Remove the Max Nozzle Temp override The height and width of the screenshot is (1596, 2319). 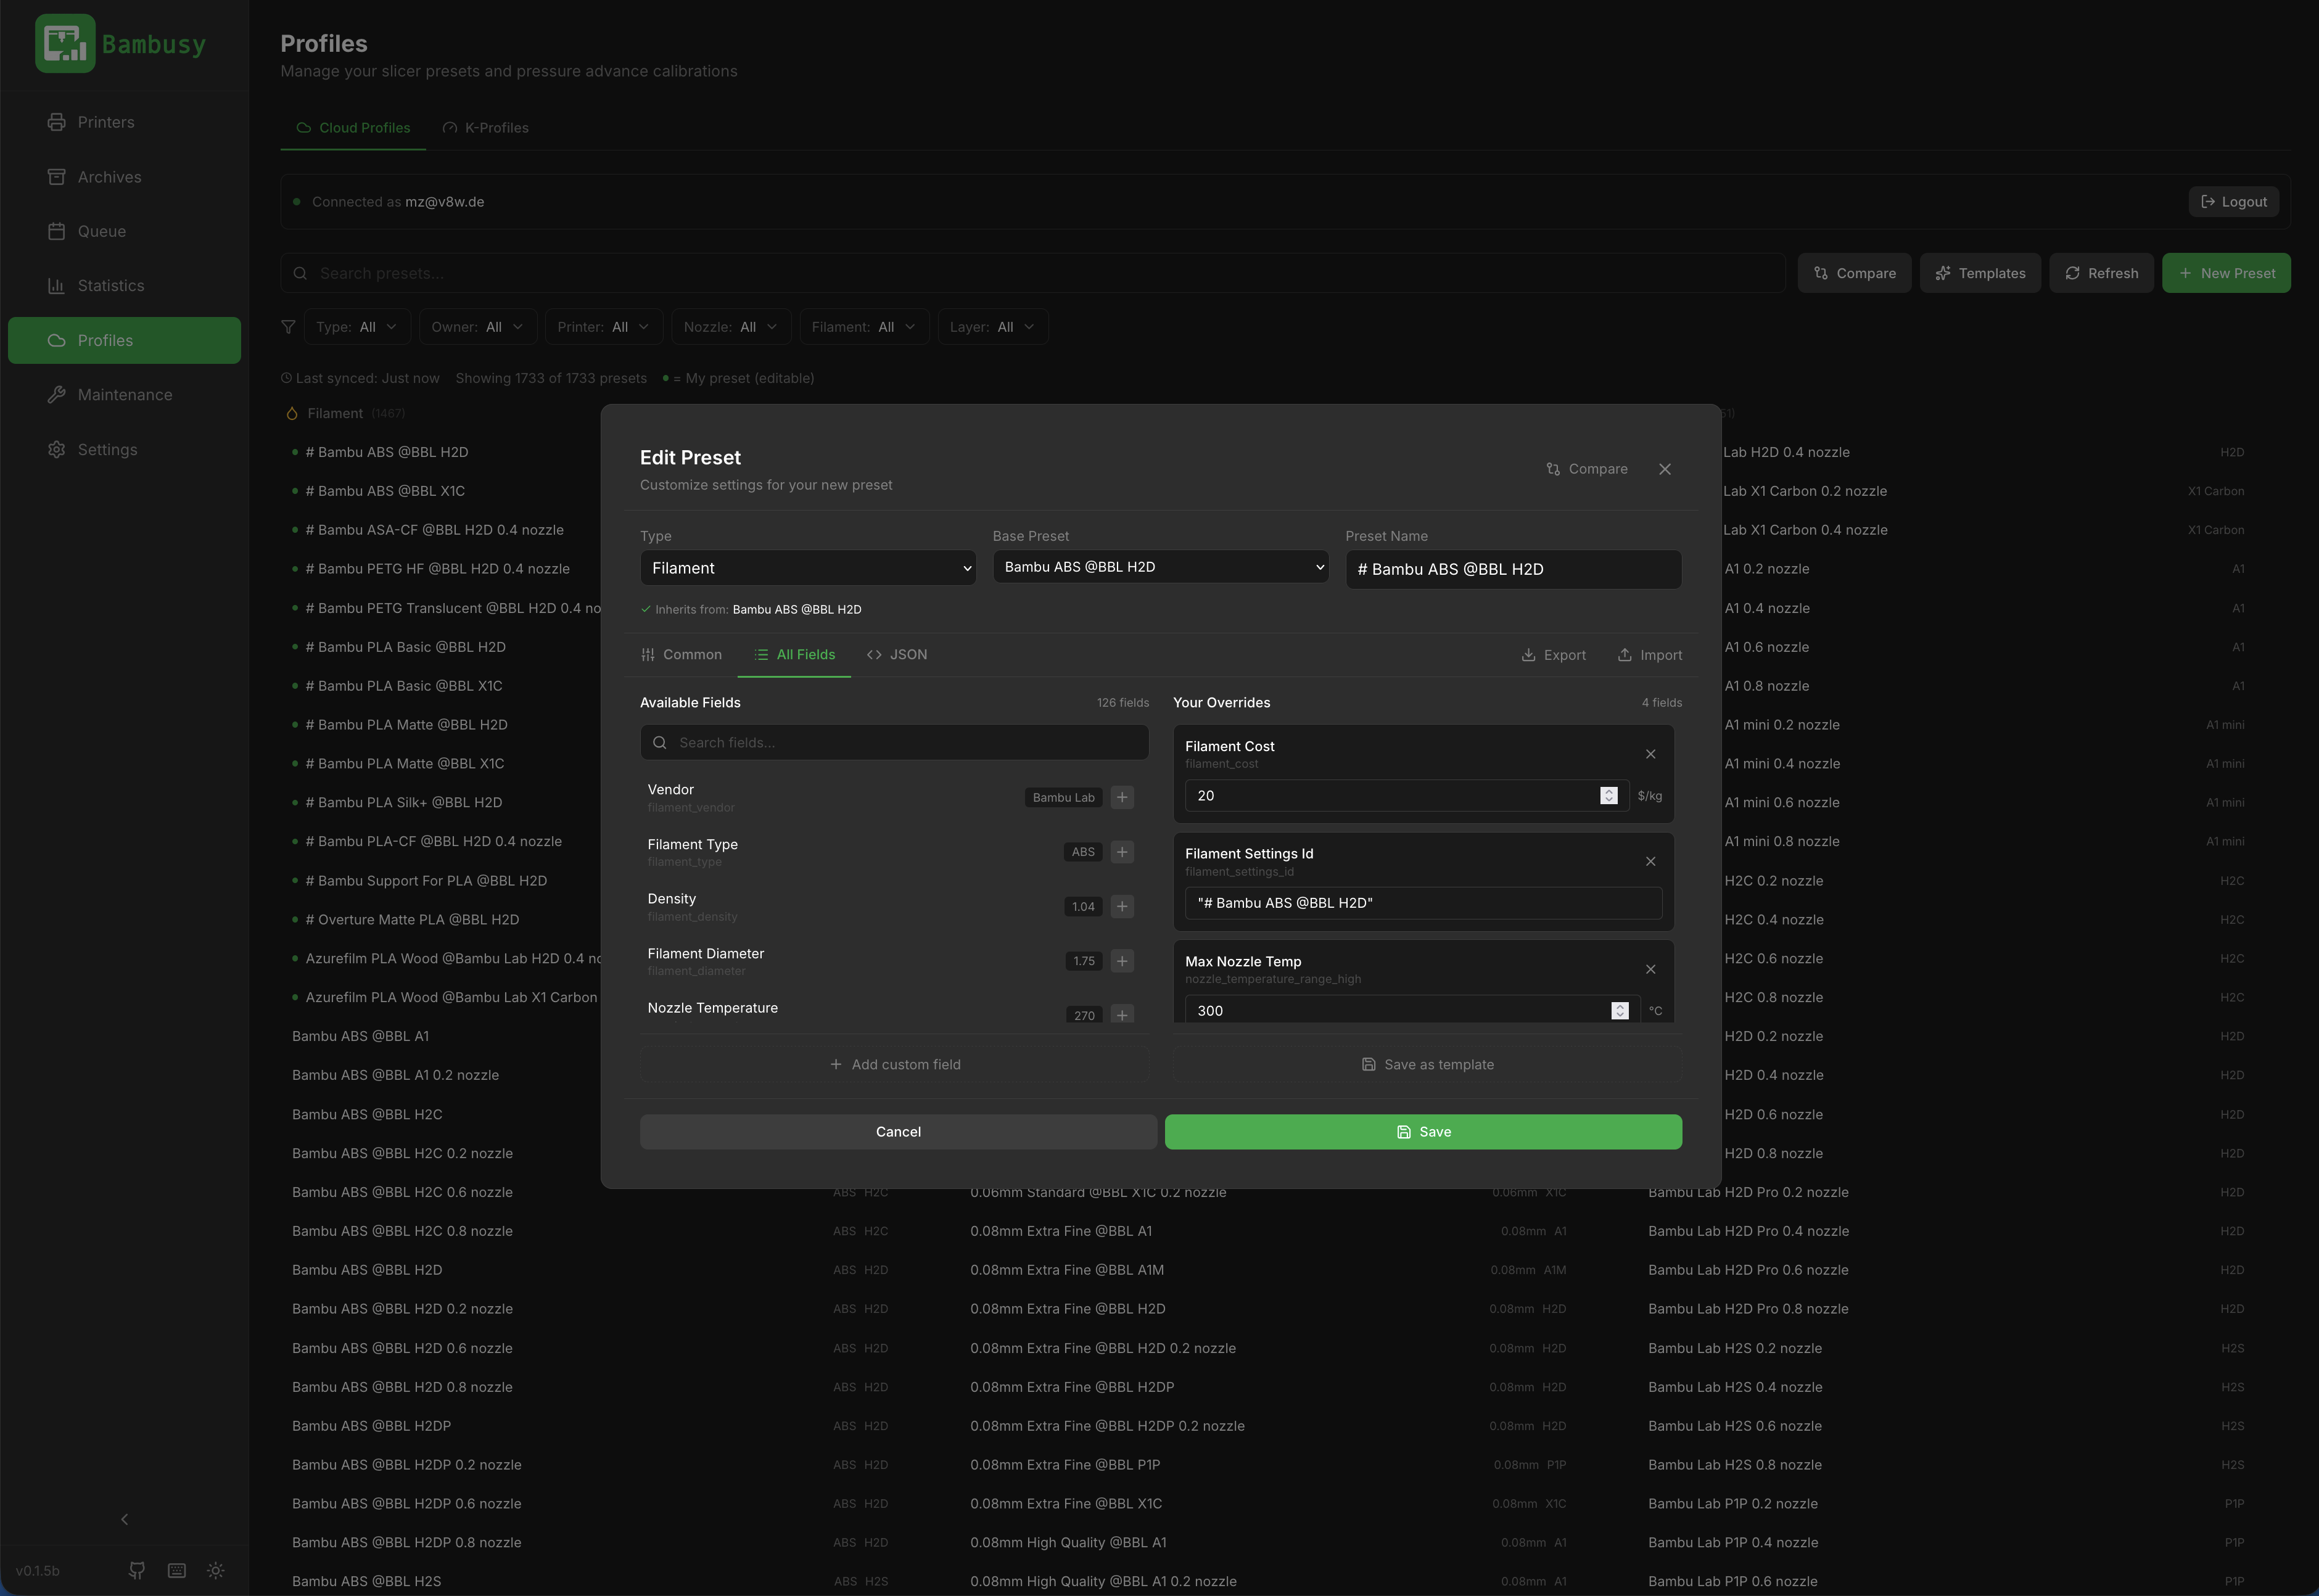(1651, 969)
